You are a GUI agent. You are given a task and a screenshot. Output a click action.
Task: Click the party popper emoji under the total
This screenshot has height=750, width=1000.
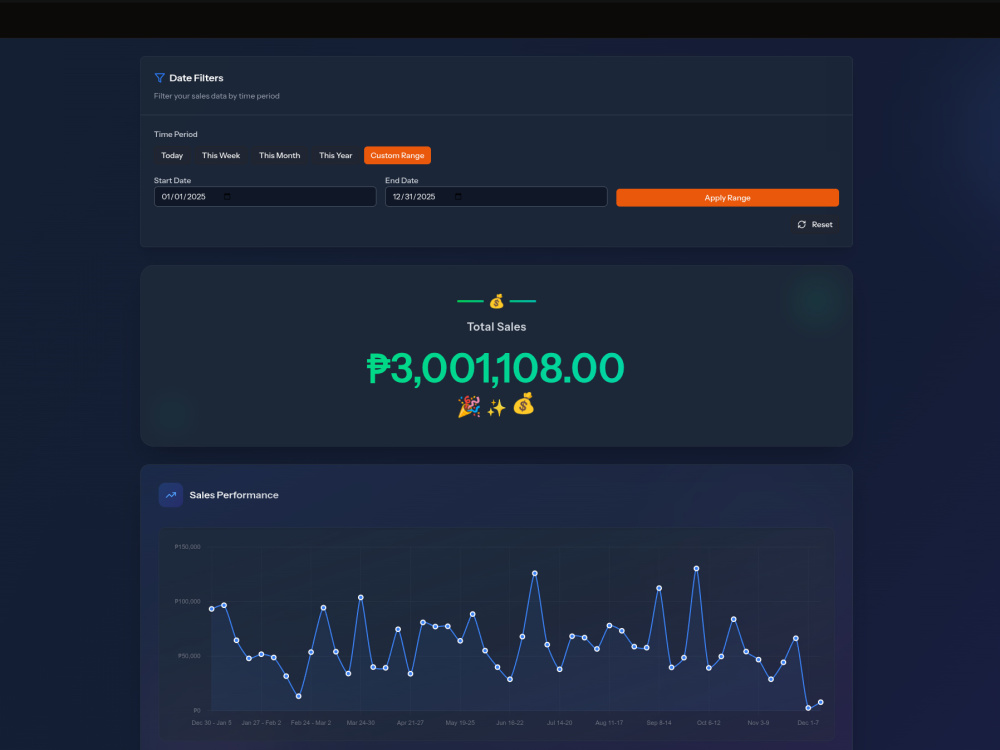pyautogui.click(x=469, y=406)
